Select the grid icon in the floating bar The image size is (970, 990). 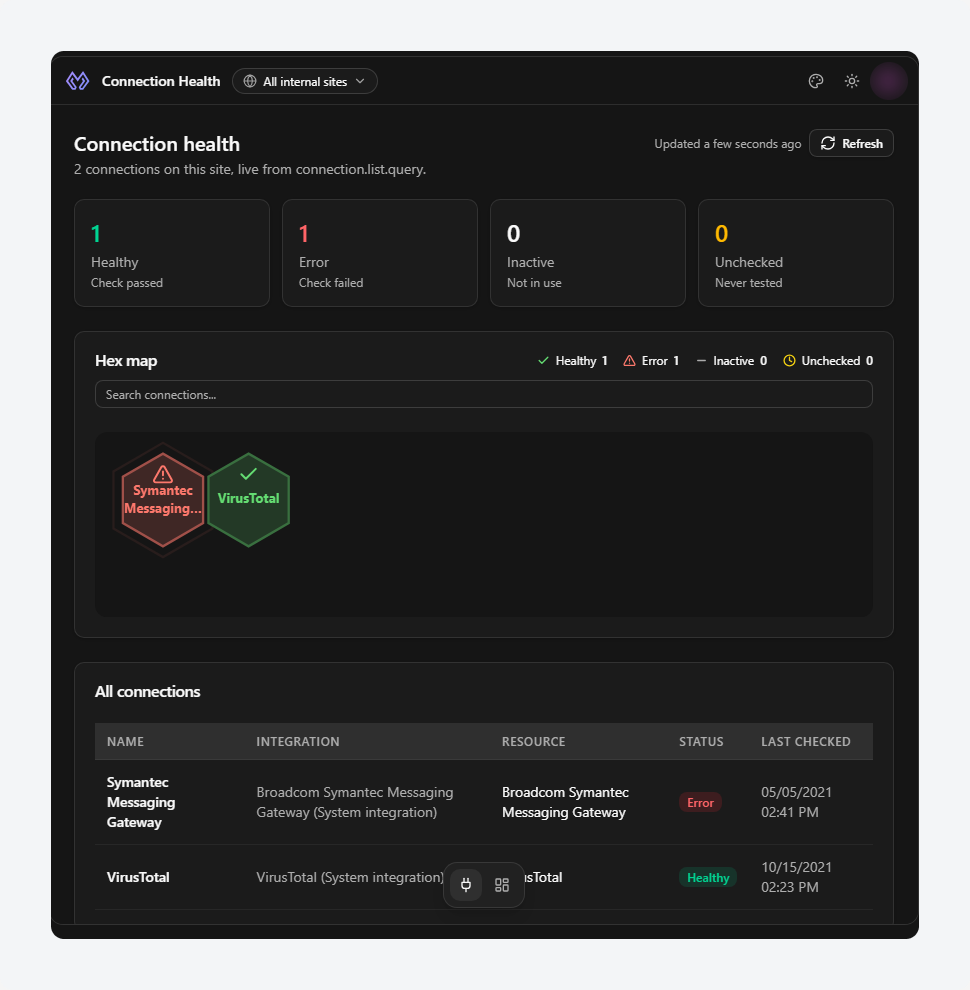(502, 885)
